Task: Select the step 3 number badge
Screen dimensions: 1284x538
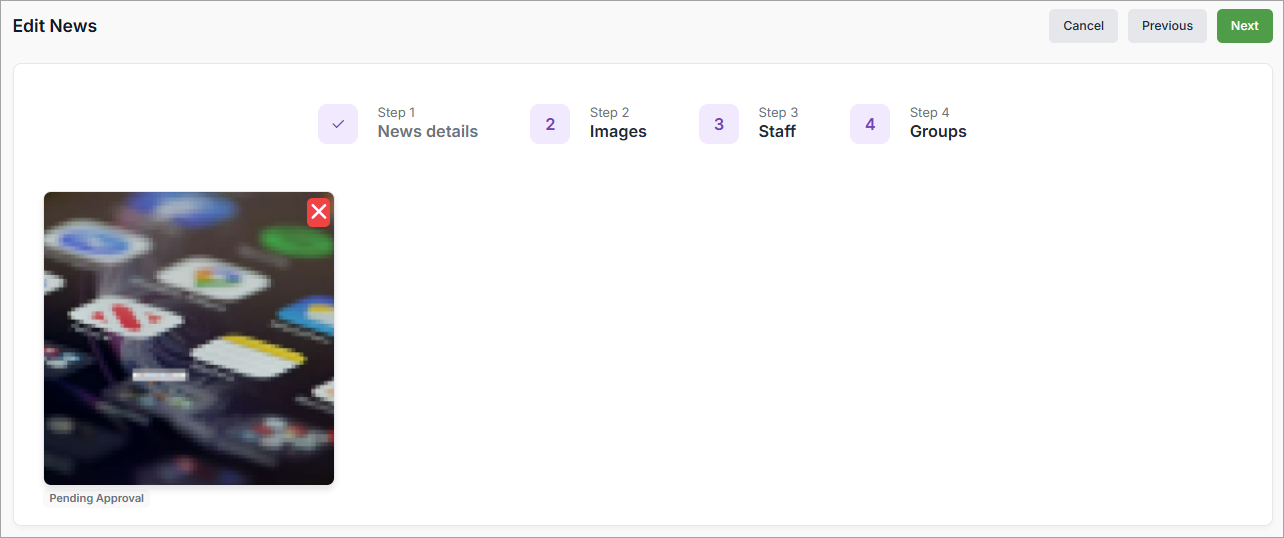Action: 719,124
